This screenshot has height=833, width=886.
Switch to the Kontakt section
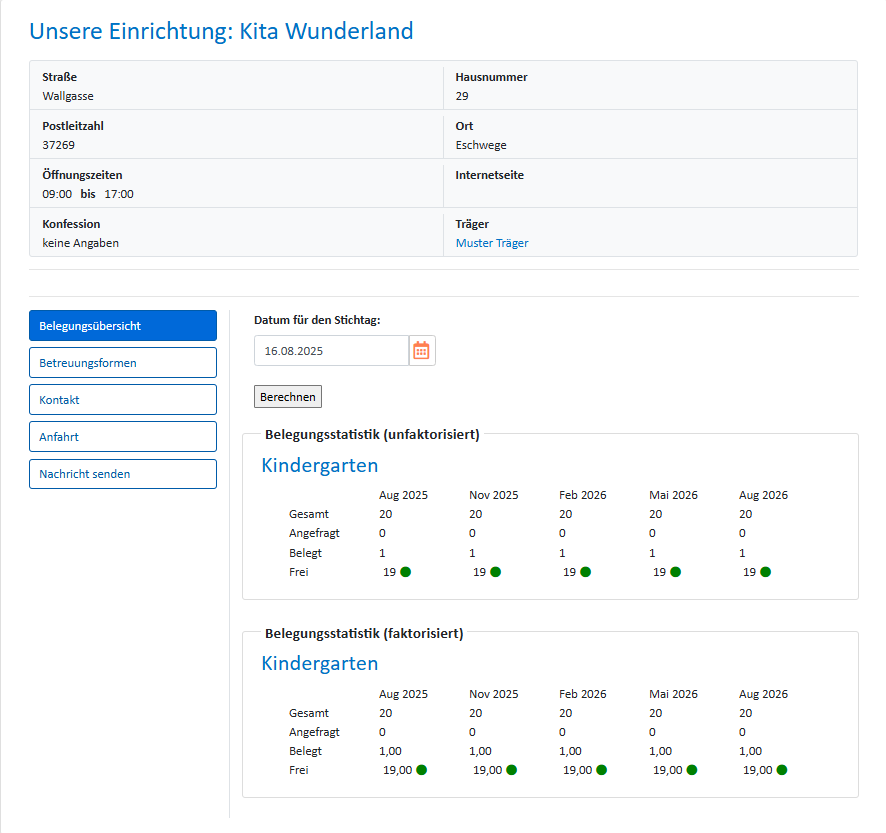coord(123,400)
